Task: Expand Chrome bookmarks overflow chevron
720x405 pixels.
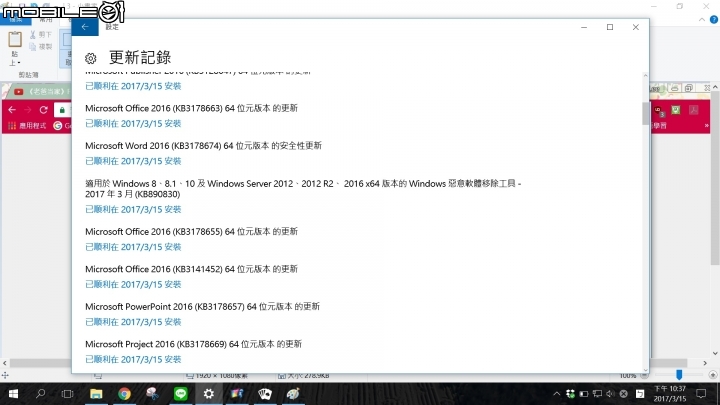Action: pos(707,125)
